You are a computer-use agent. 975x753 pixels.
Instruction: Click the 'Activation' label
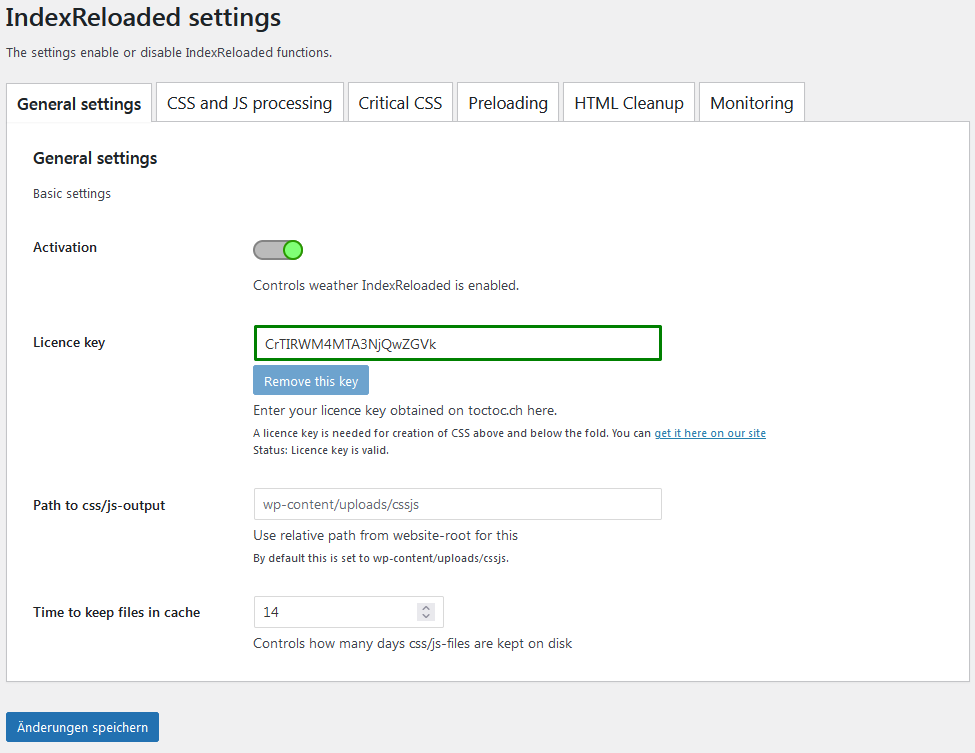click(65, 247)
